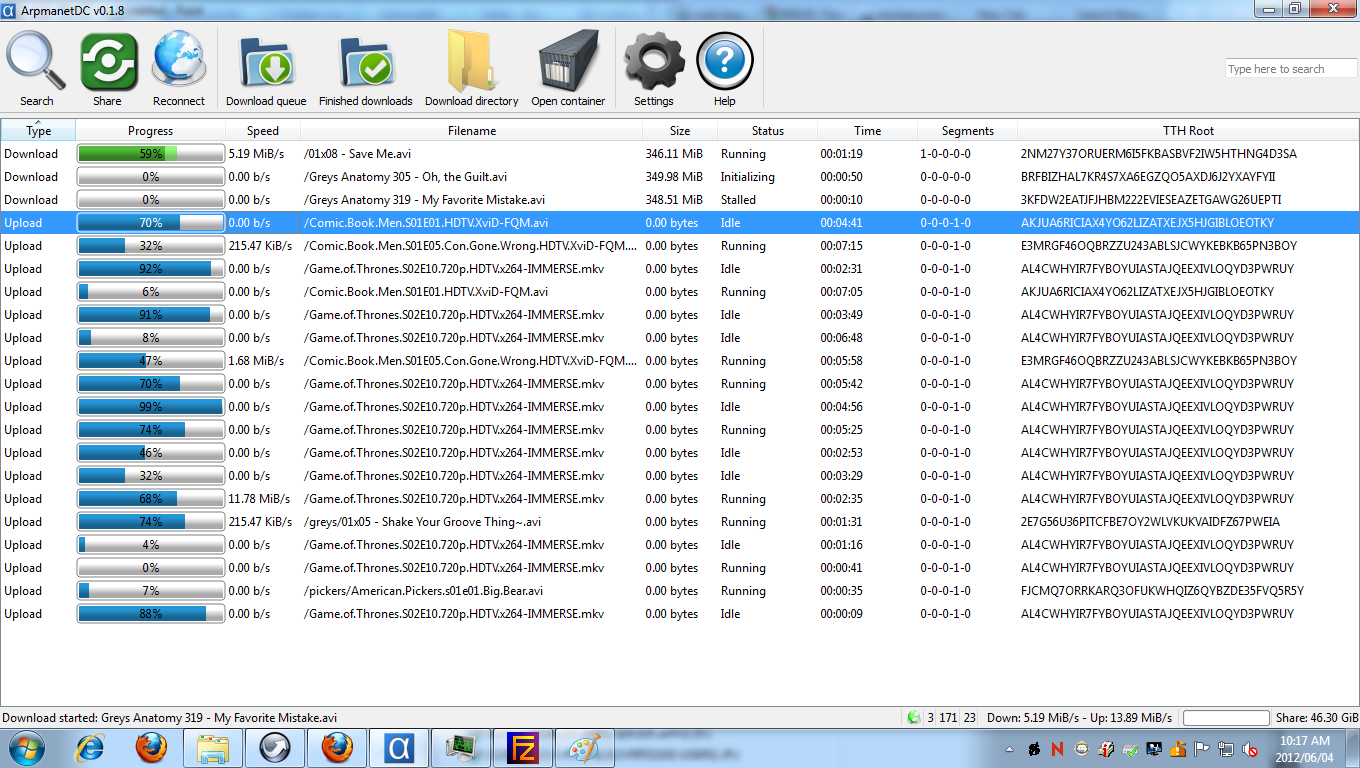Click the Show desktop button
This screenshot has width=1360, height=768.
click(1352, 748)
